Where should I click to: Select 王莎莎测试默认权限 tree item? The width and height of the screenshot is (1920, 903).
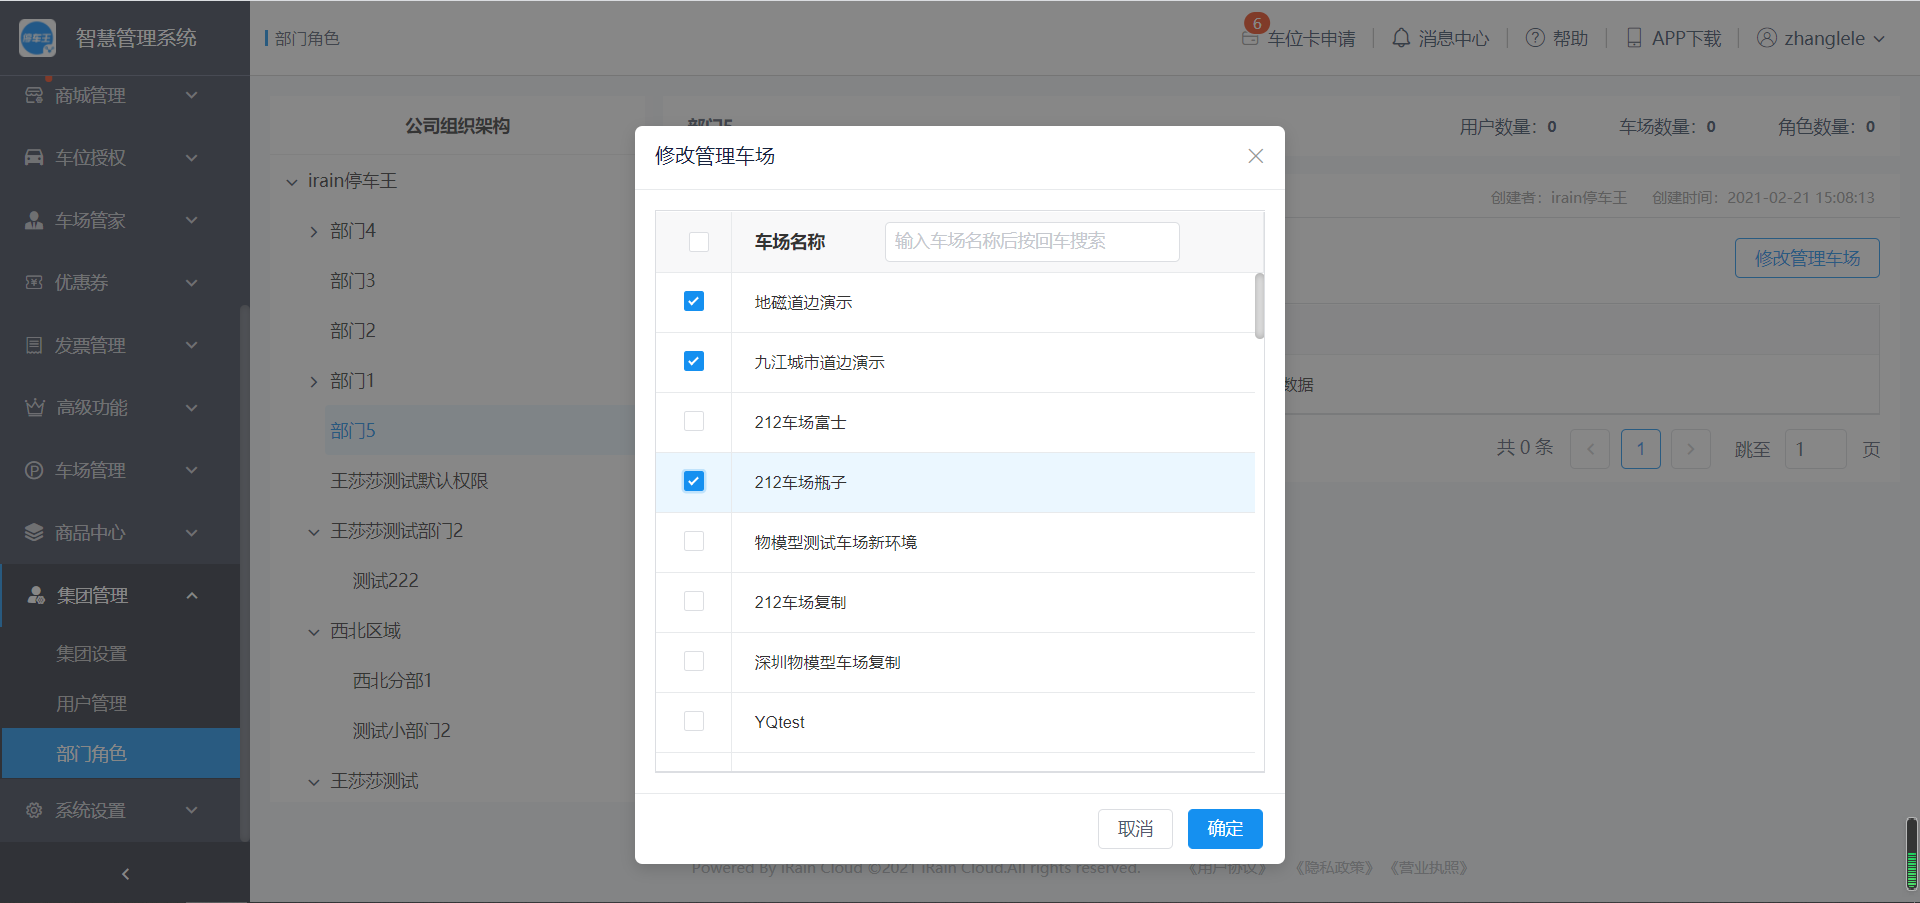pos(409,481)
